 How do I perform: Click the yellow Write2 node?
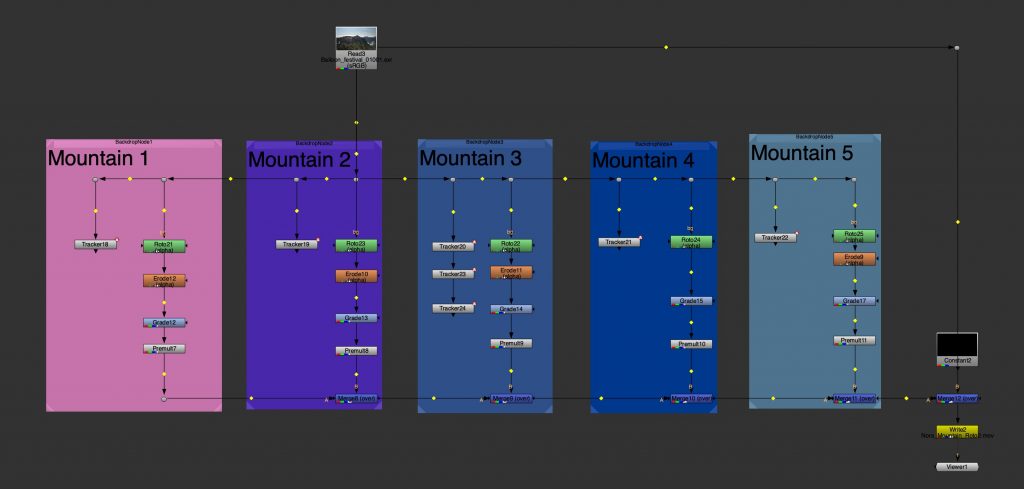[x=957, y=431]
